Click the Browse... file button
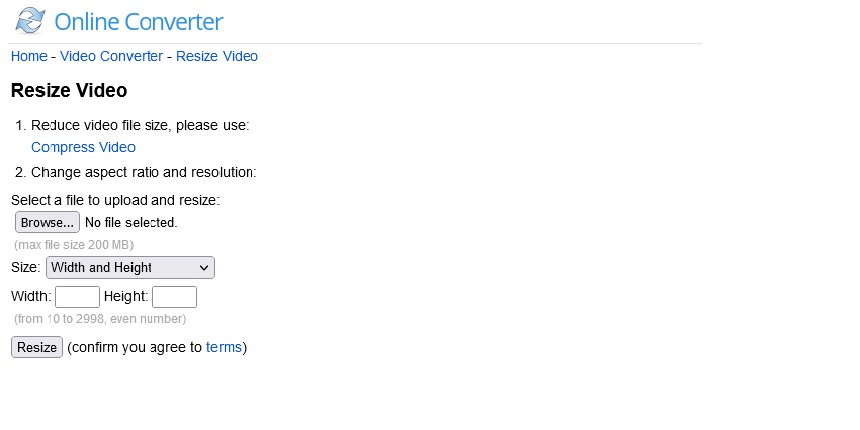The height and width of the screenshot is (430, 860). point(47,222)
